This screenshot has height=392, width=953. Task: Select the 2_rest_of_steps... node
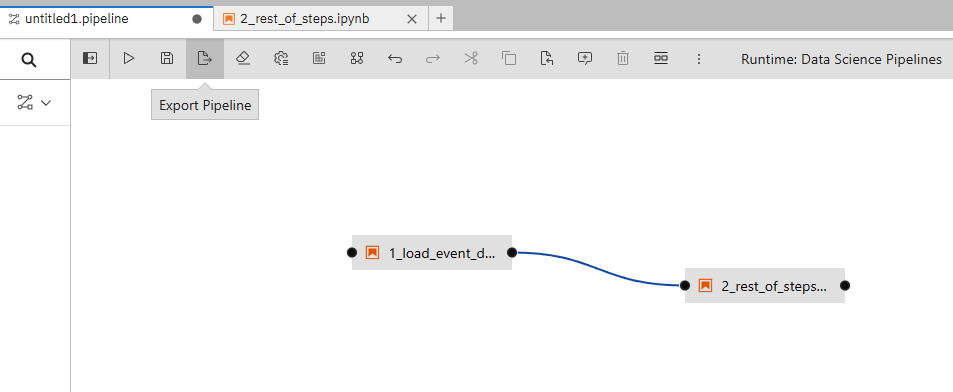(765, 286)
